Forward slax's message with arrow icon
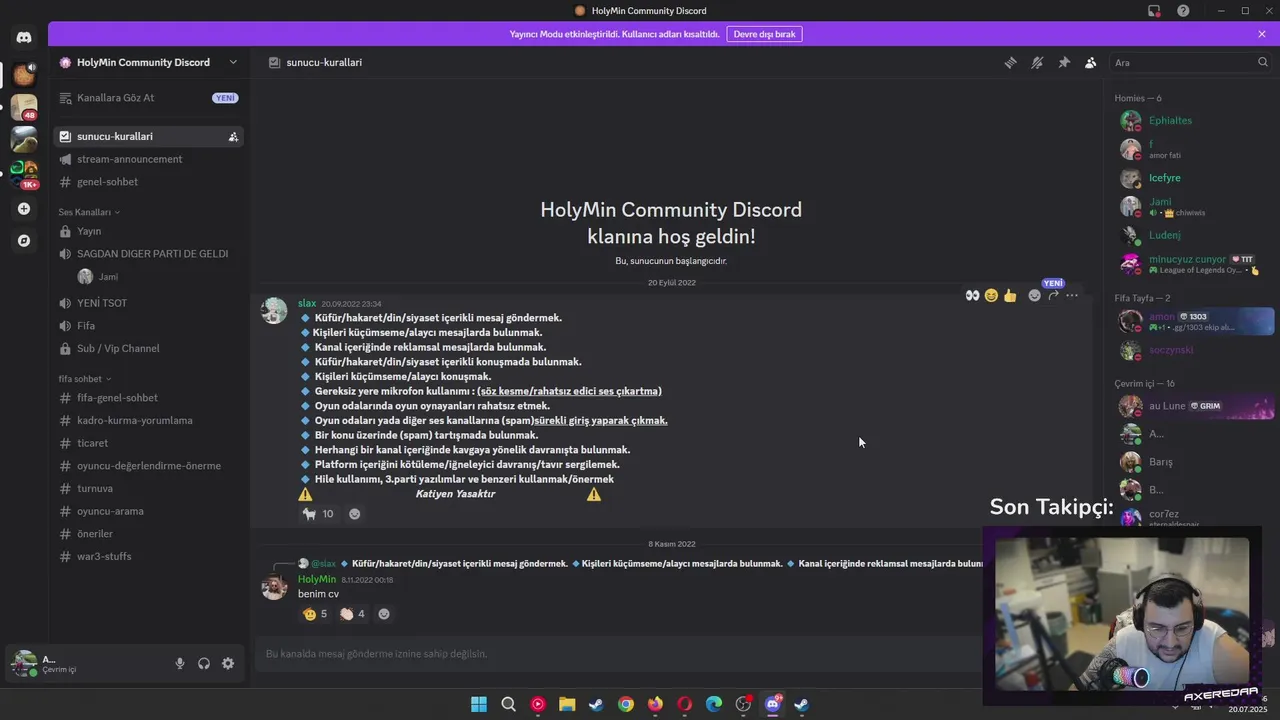The image size is (1280, 720). click(x=1053, y=295)
